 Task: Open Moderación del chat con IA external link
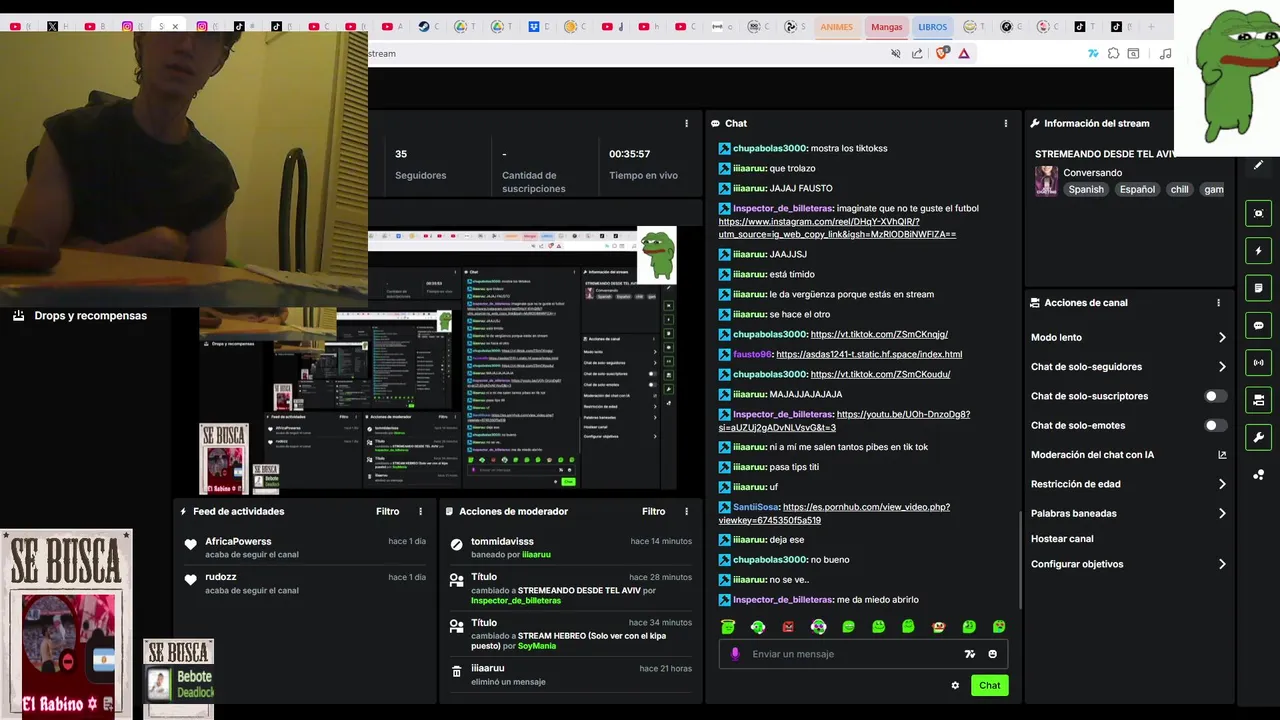1222,455
